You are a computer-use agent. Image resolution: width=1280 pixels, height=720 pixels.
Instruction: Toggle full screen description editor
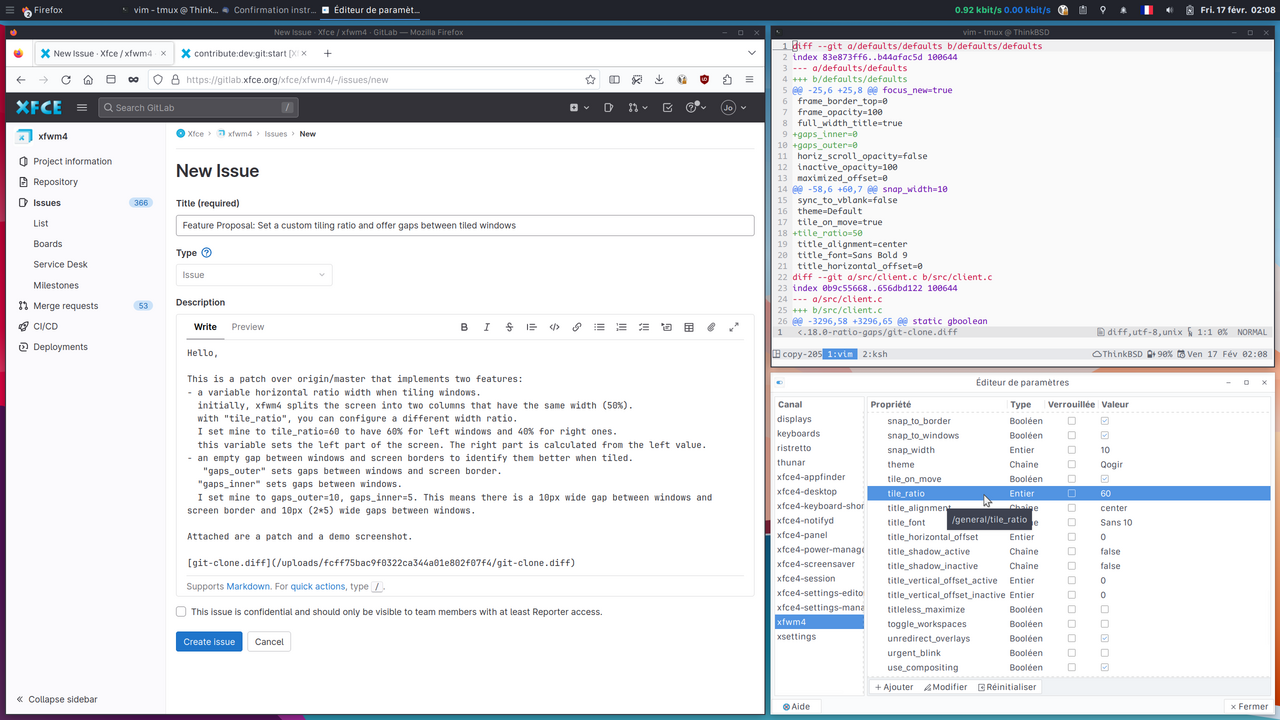734,327
